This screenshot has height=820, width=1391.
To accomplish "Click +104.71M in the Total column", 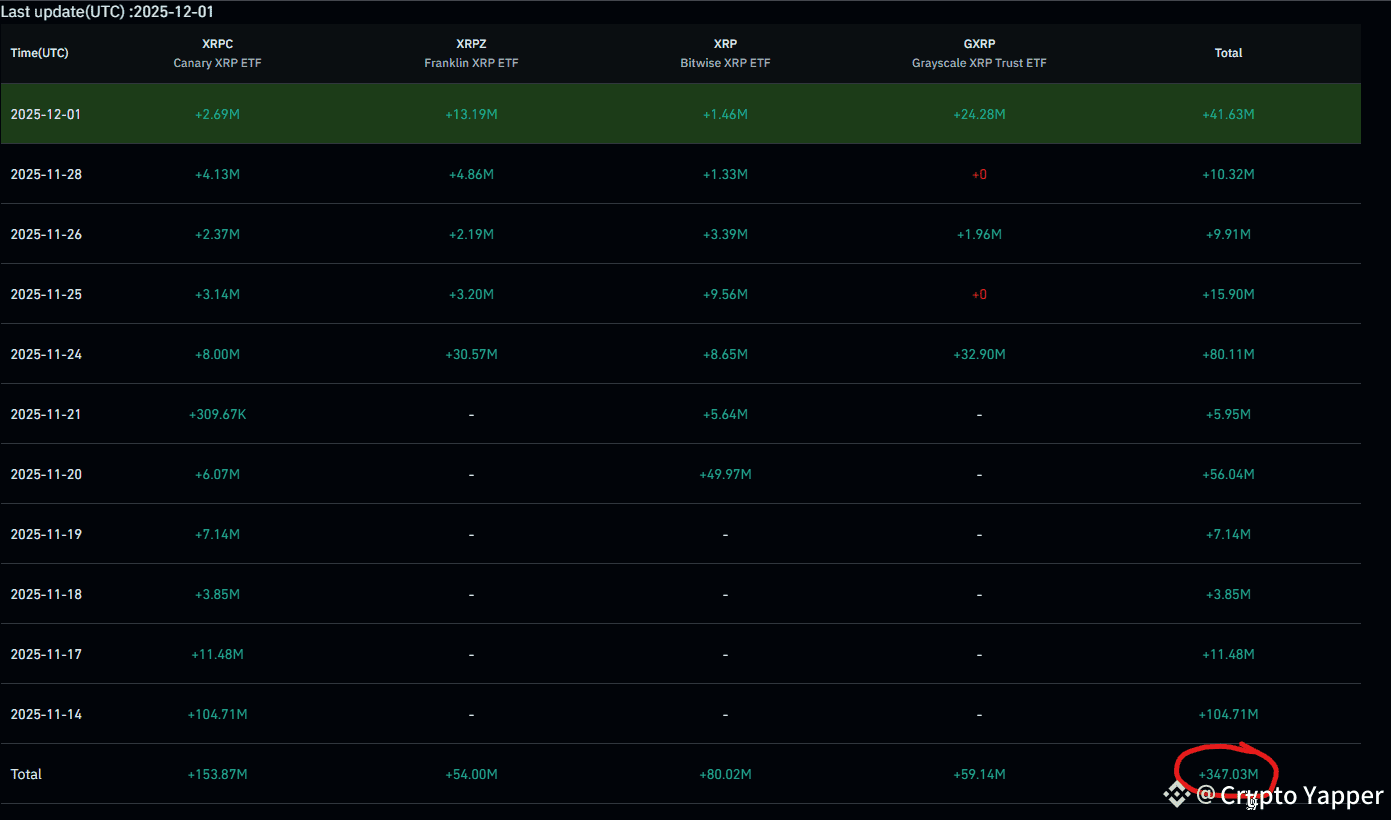I will 1228,714.
